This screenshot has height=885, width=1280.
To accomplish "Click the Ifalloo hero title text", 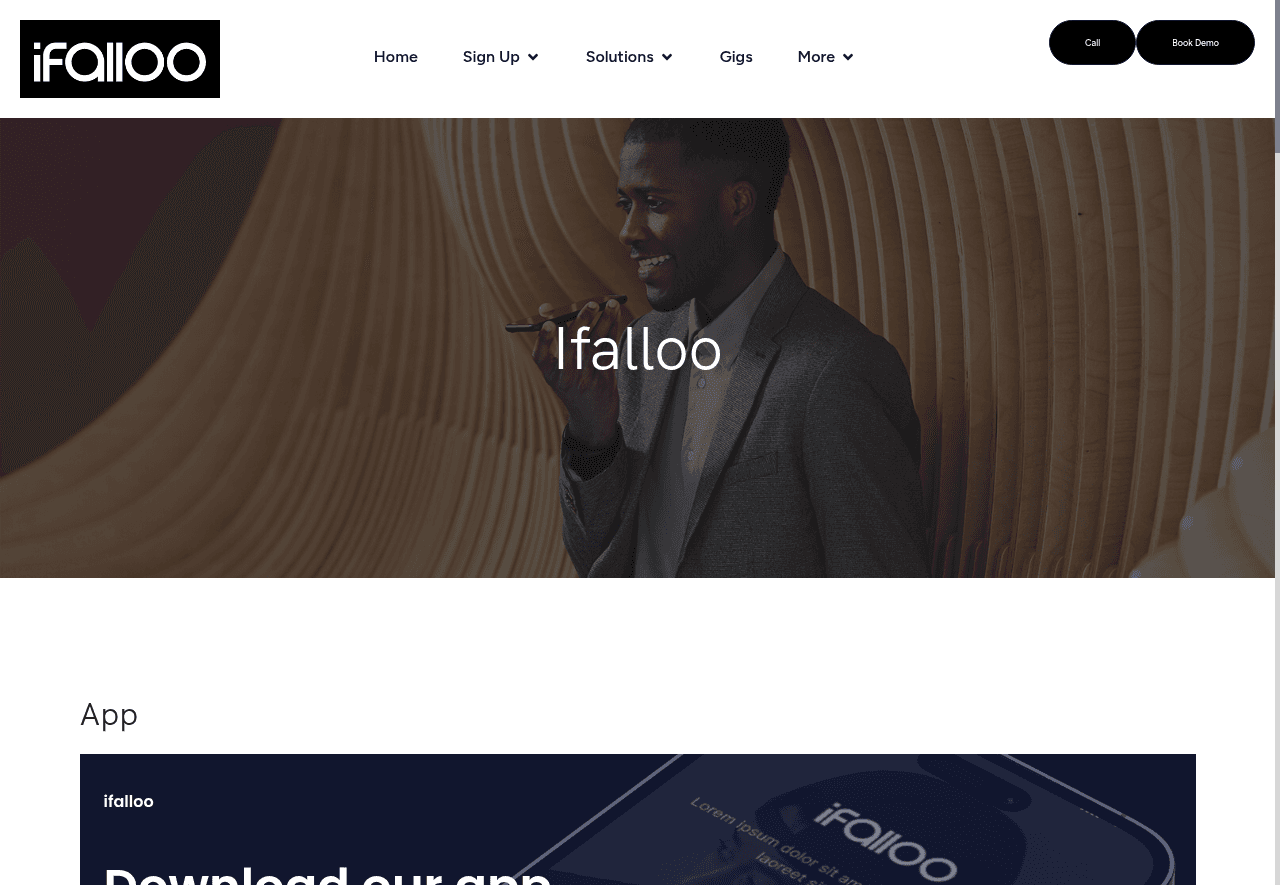I will [638, 349].
